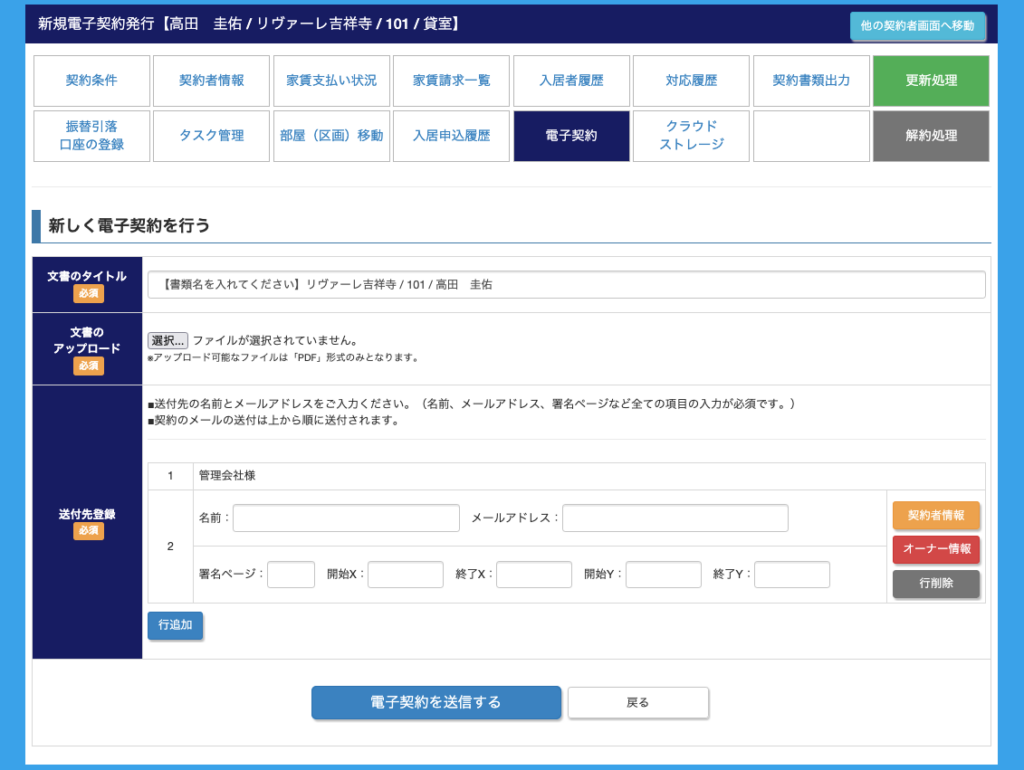Switch to 契約者情報 tab

211,81
